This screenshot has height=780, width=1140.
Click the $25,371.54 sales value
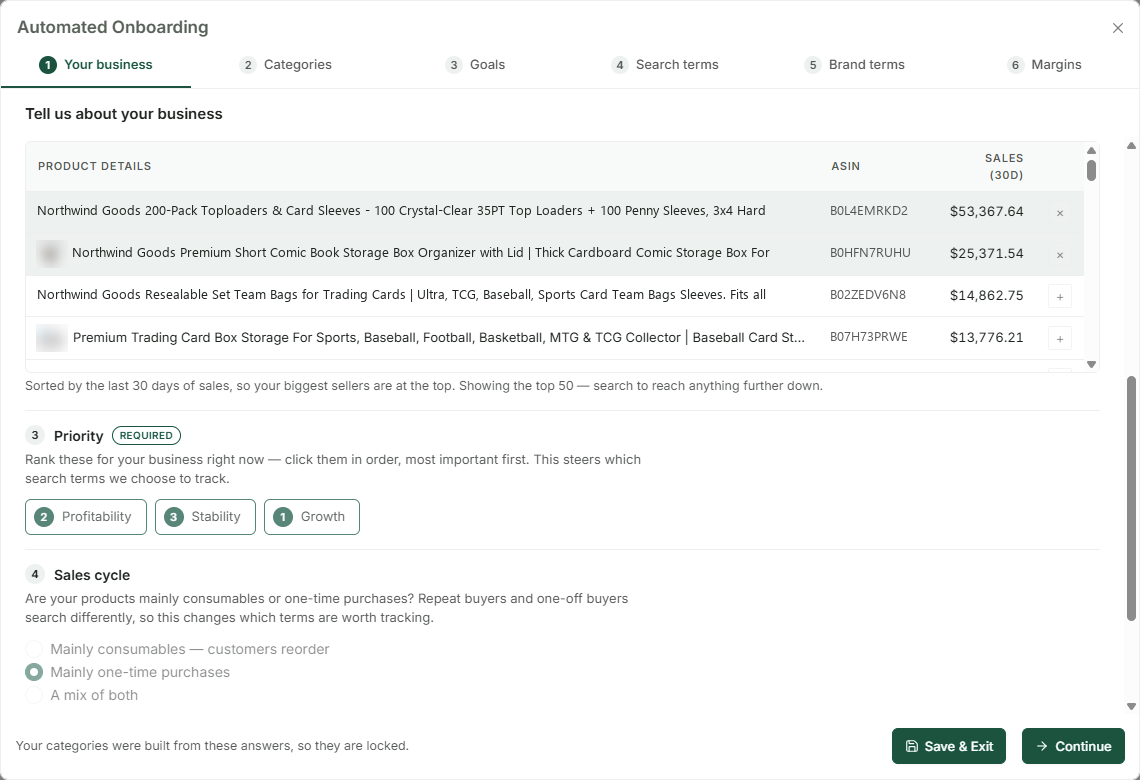[x=987, y=254]
